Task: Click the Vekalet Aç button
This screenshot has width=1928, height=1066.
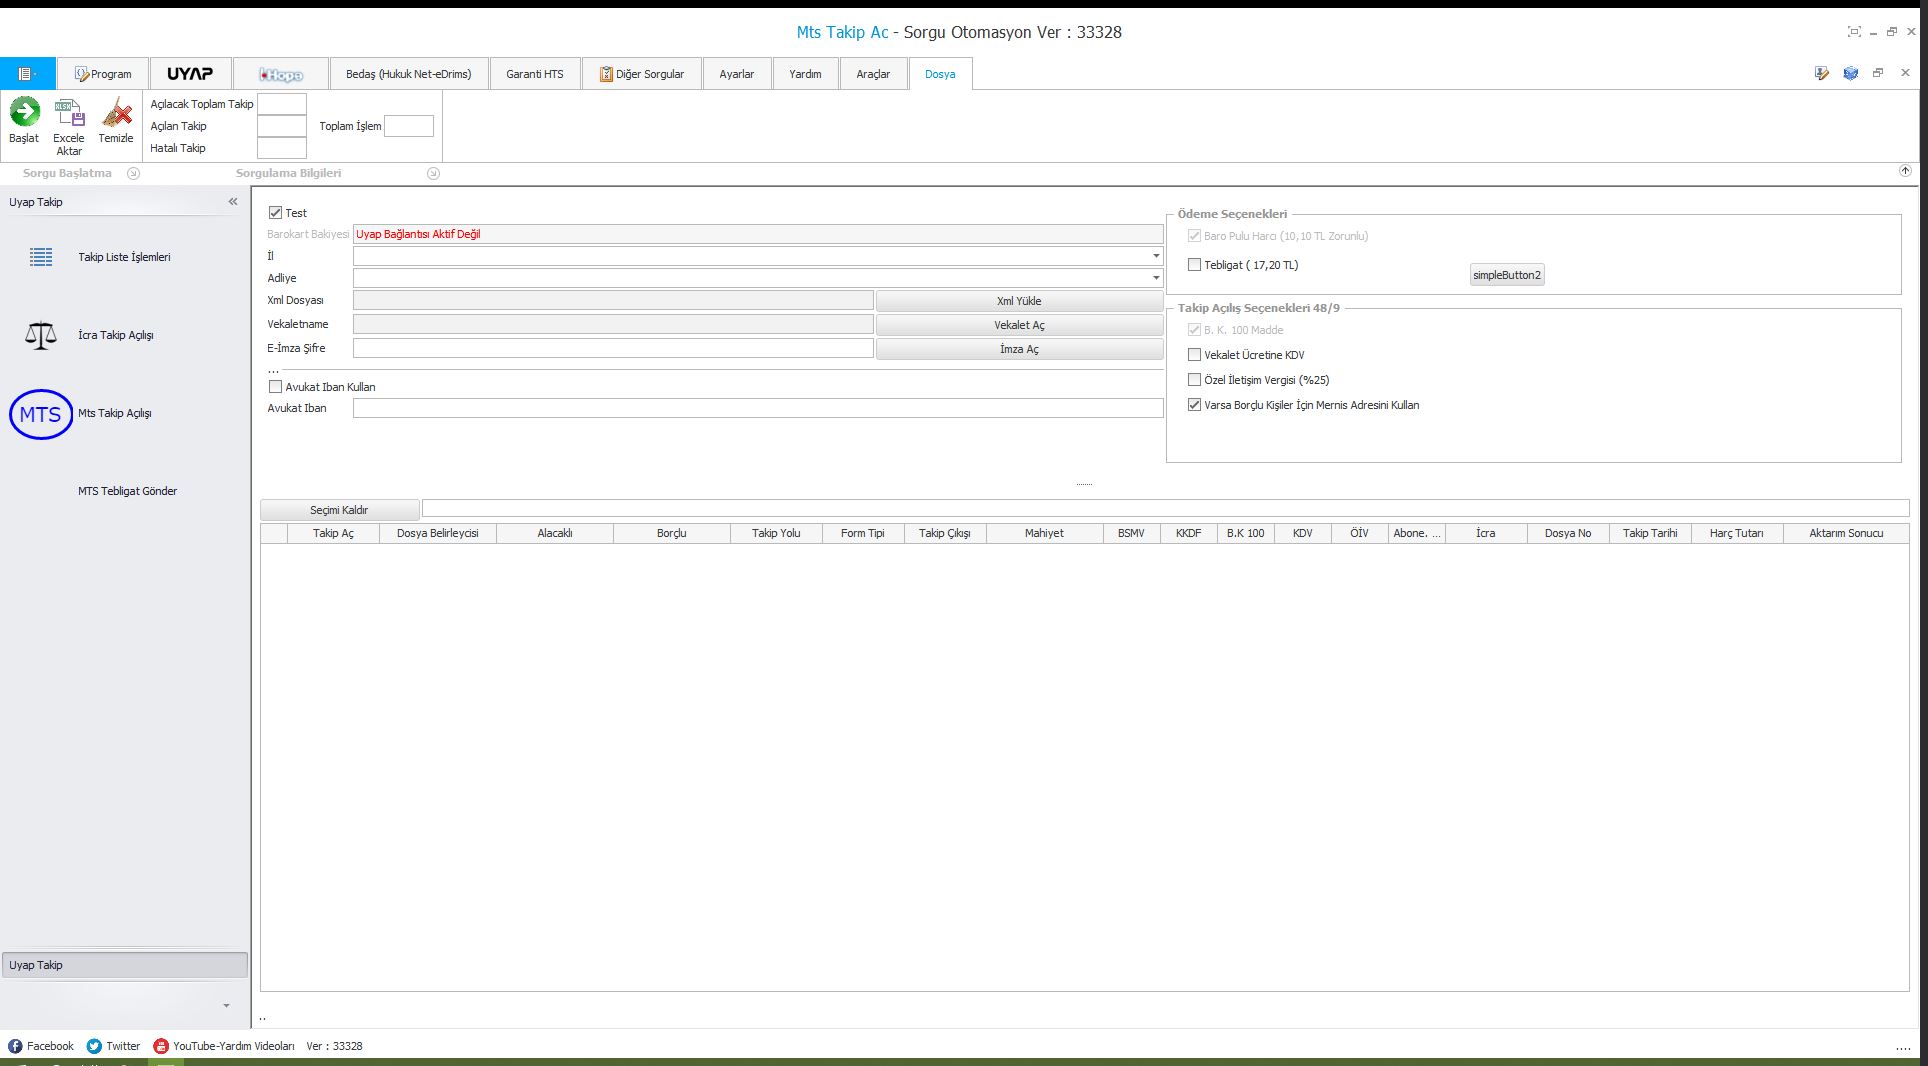Action: (x=1019, y=325)
